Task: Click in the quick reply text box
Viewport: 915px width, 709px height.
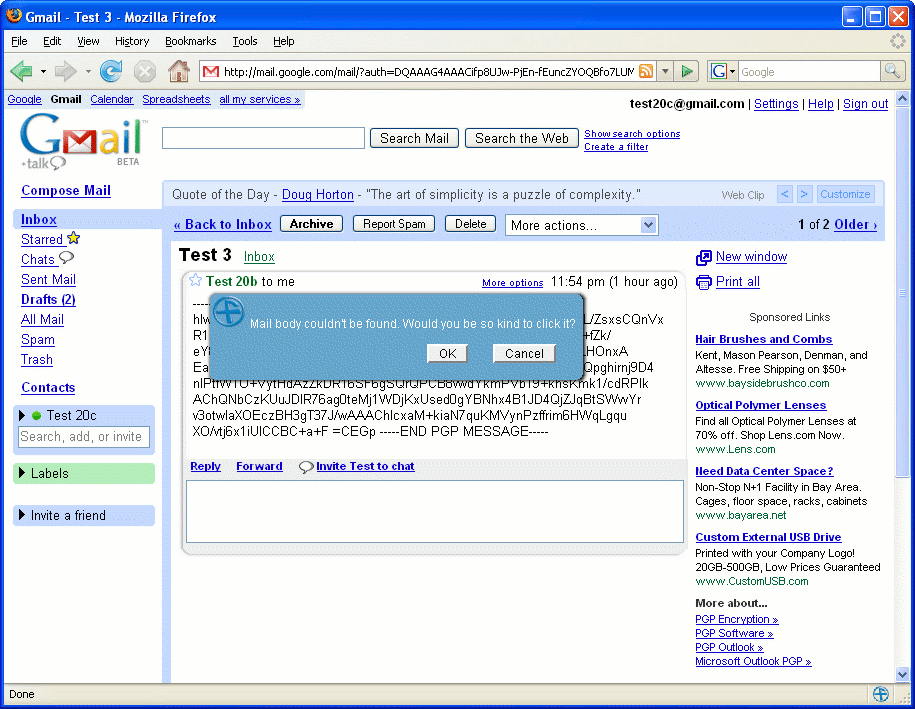Action: click(x=435, y=511)
